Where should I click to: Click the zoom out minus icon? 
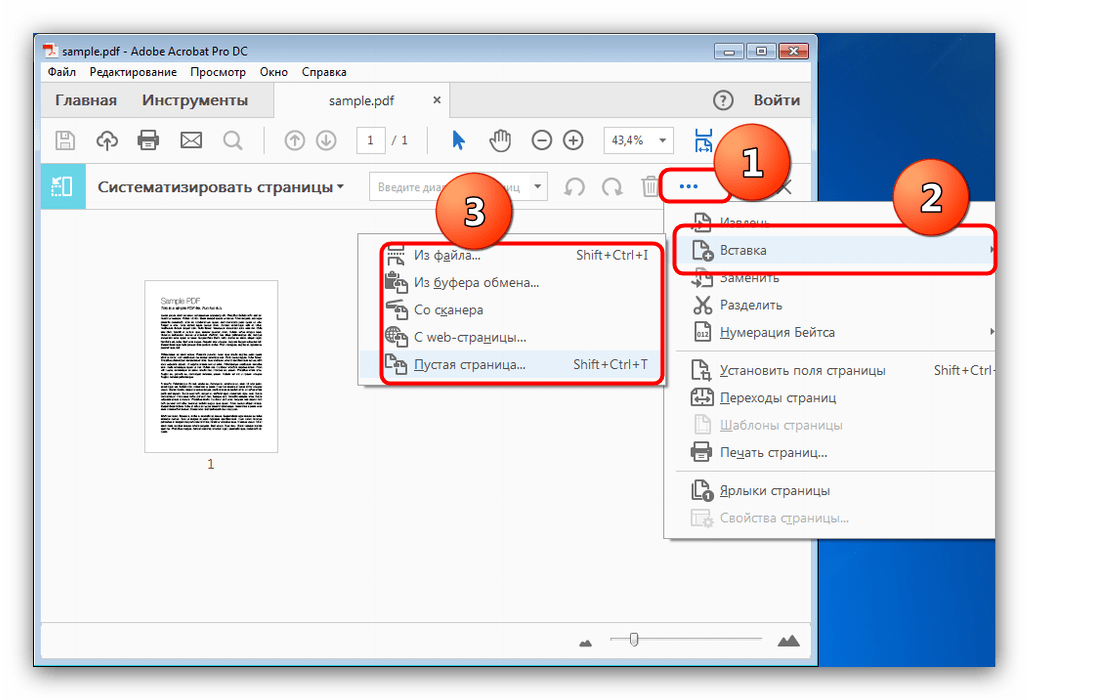541,140
